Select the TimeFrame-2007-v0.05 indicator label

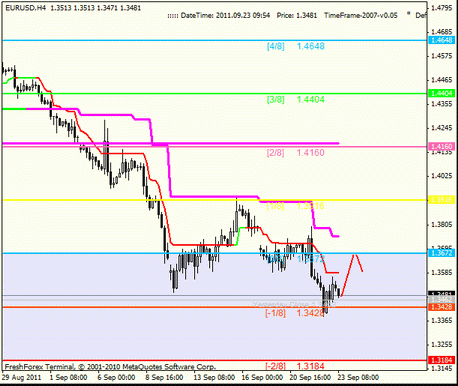click(x=361, y=15)
